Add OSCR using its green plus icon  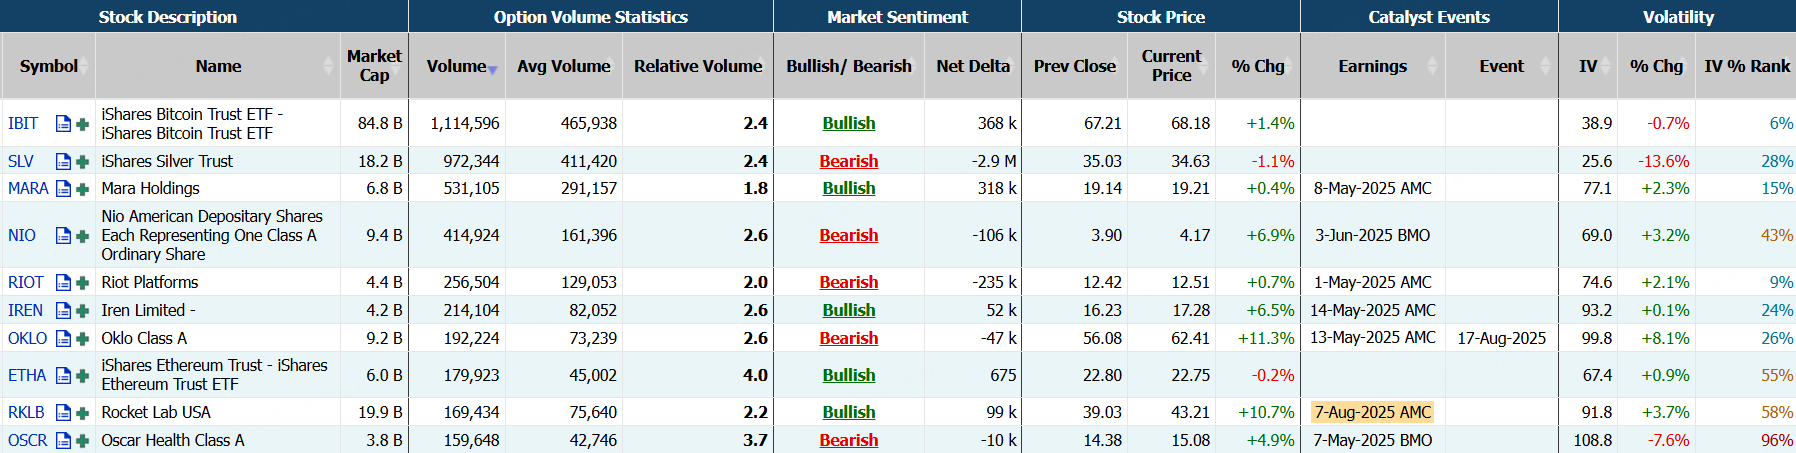(82, 441)
